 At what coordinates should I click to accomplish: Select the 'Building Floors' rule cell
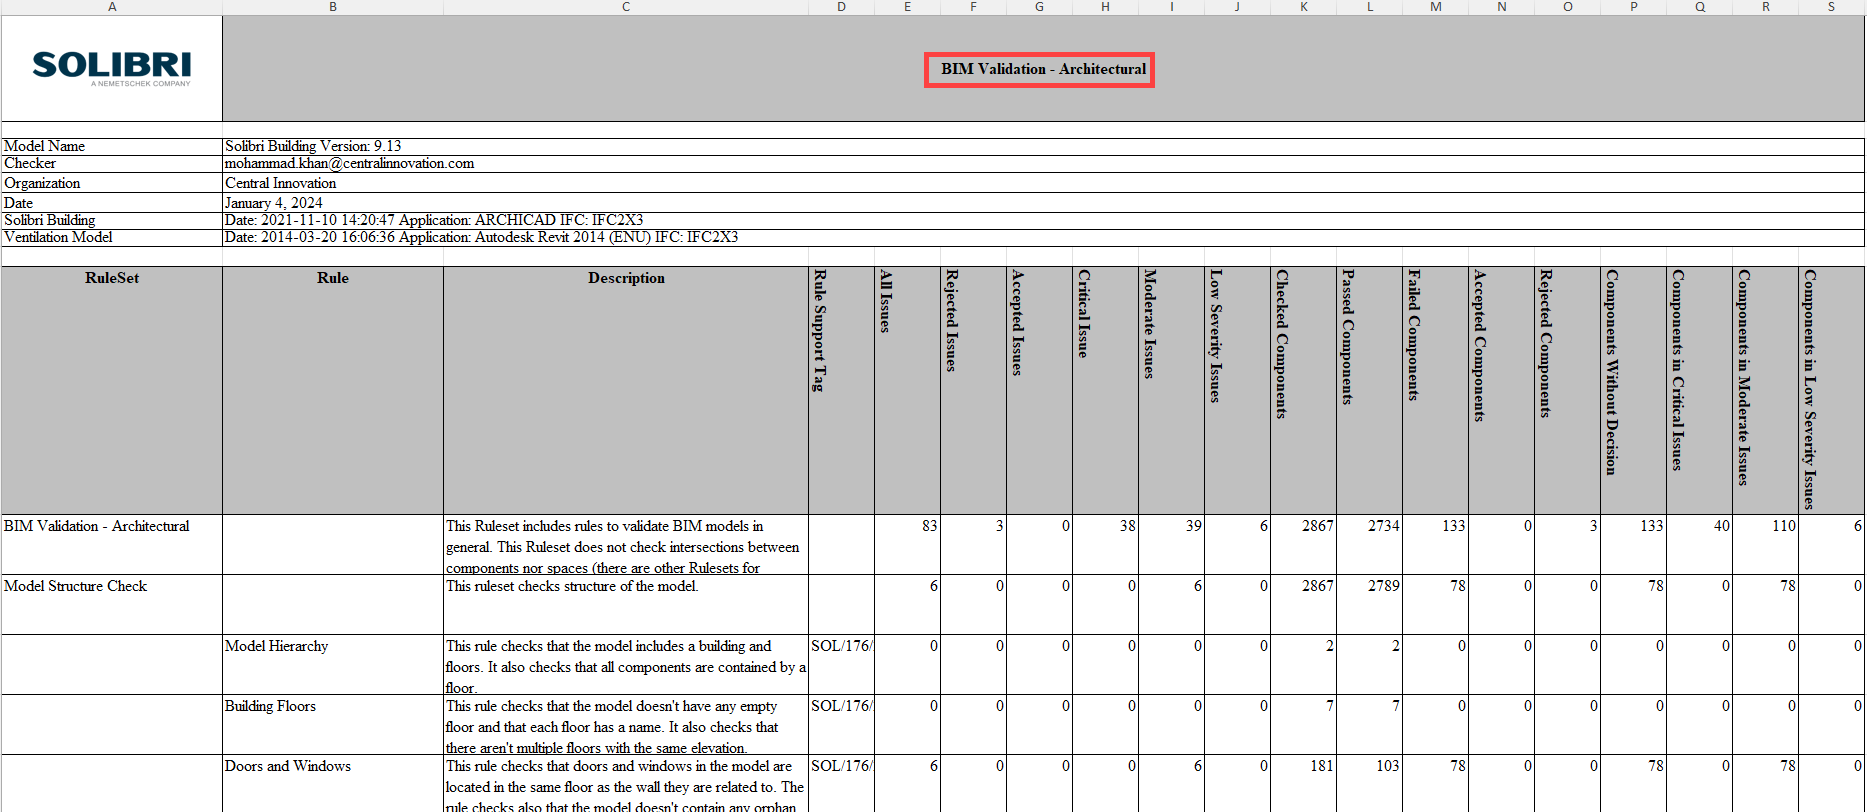(333, 724)
